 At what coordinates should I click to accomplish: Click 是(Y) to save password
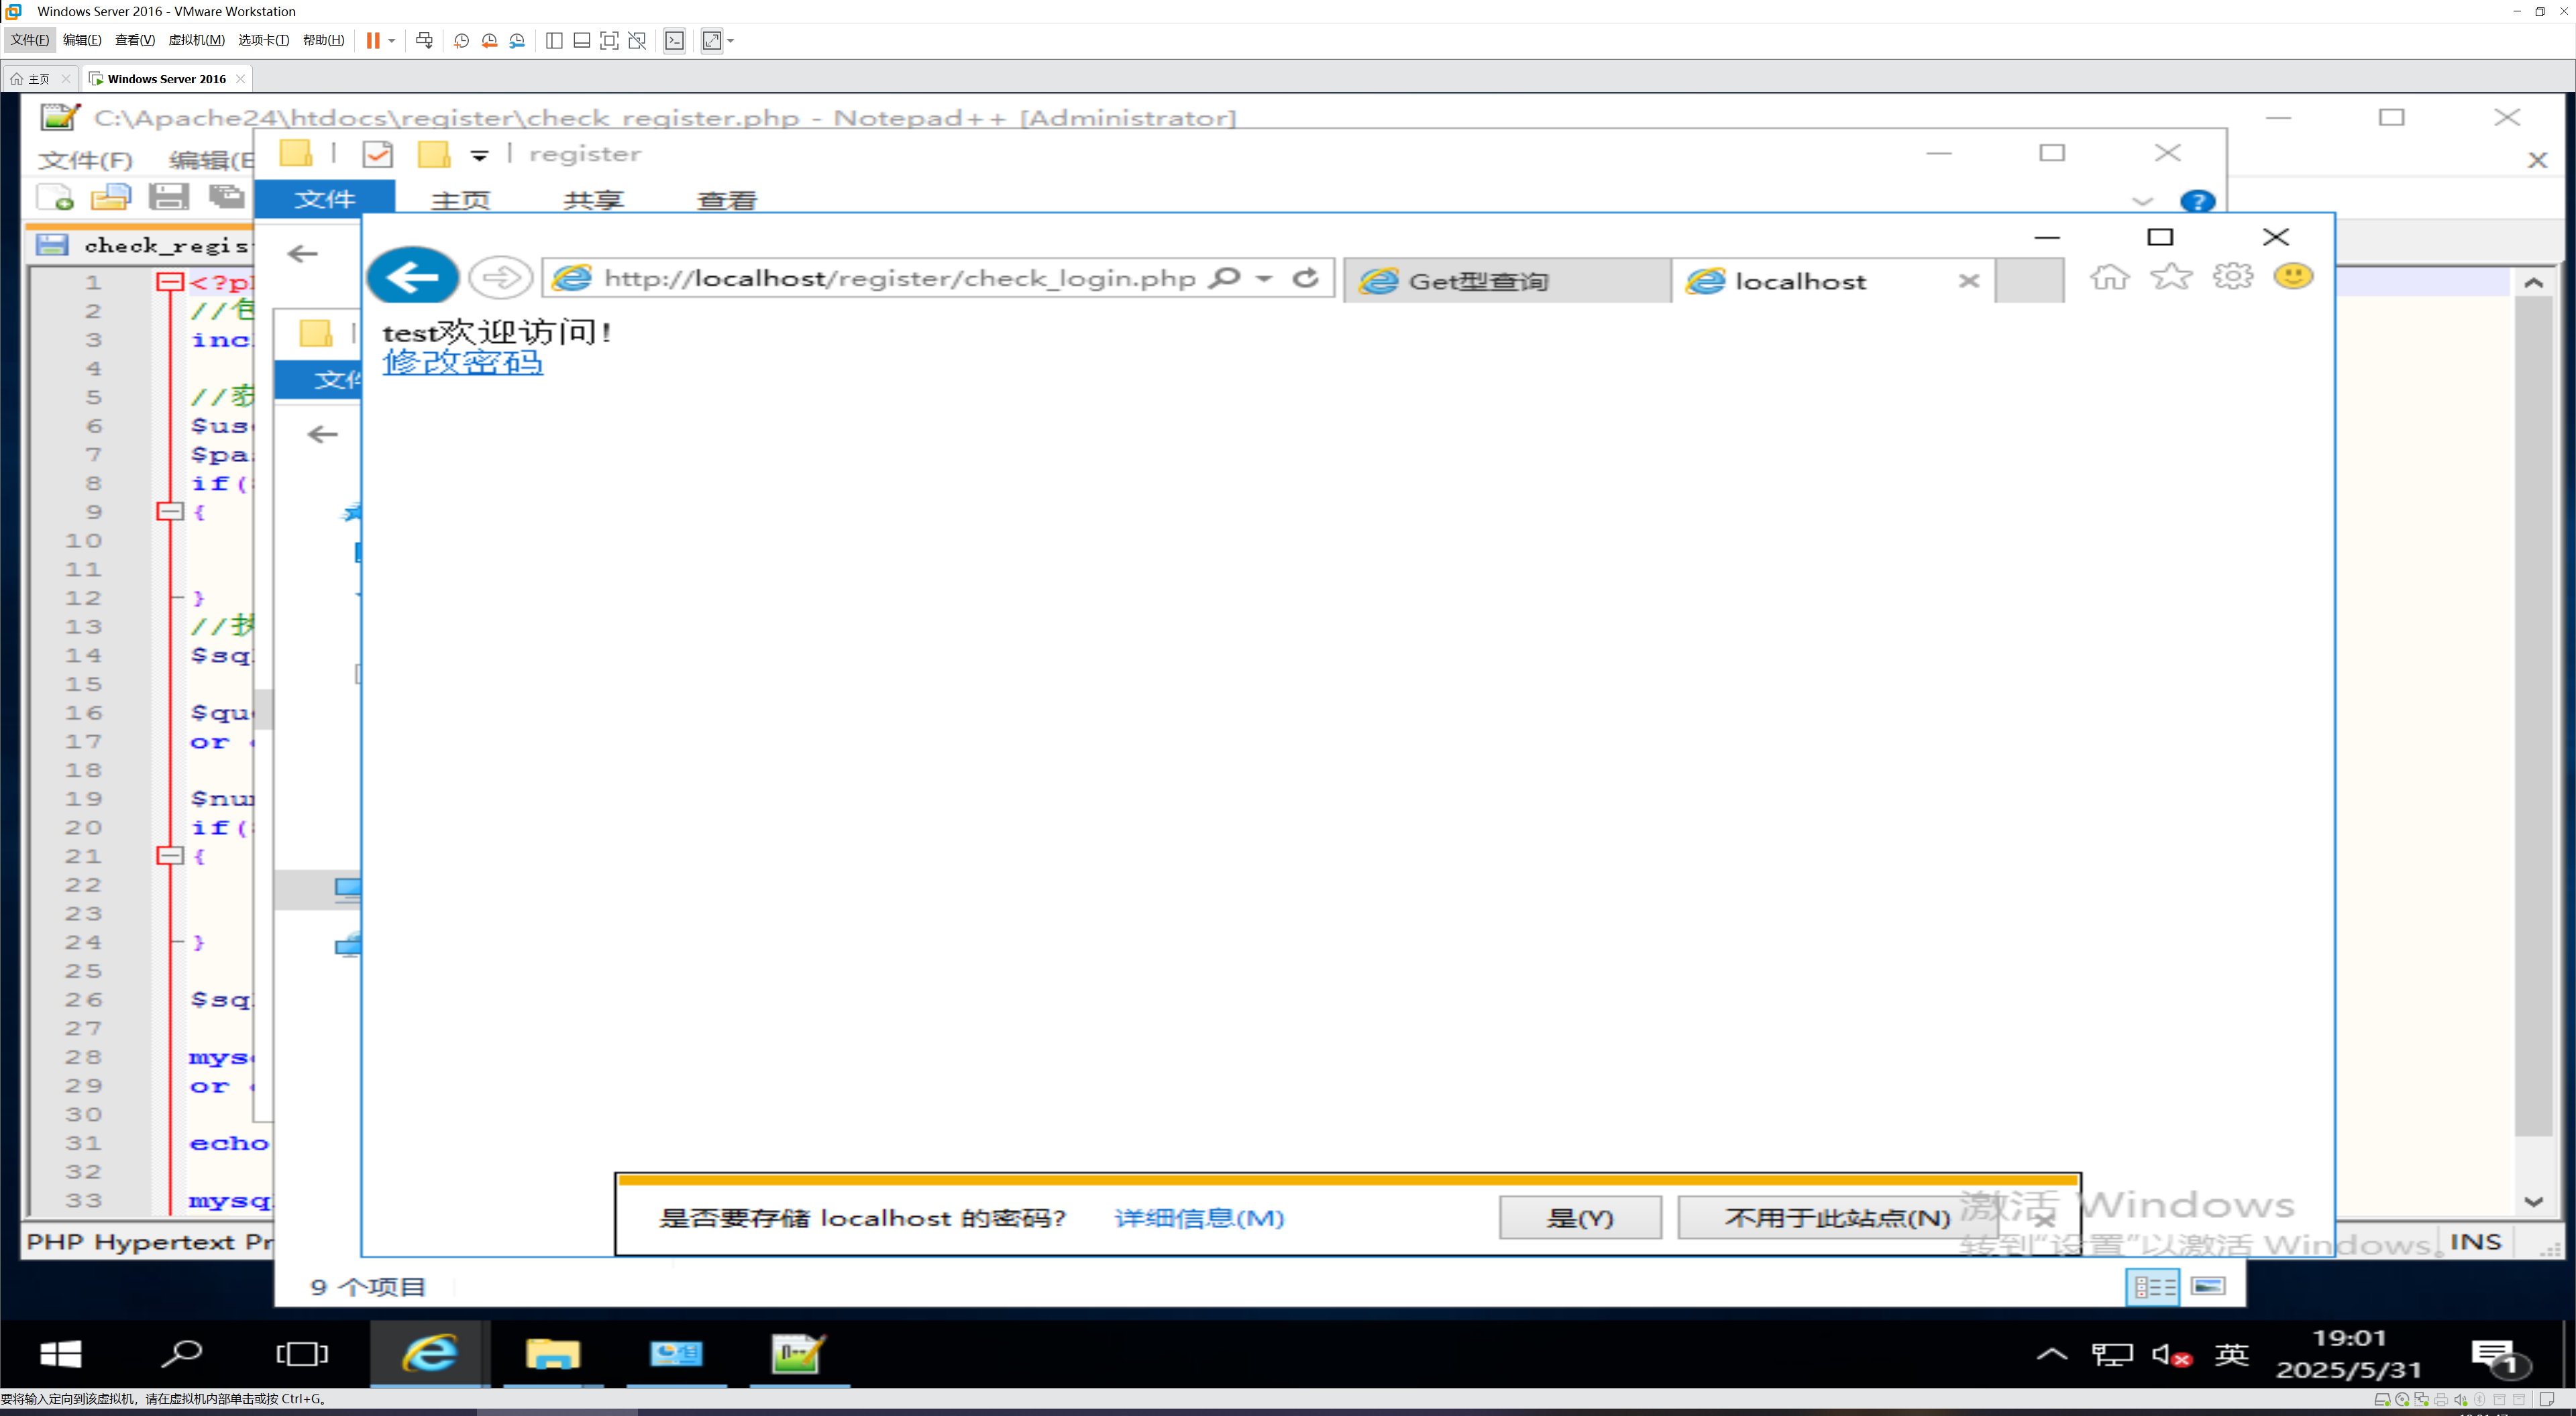pyautogui.click(x=1579, y=1217)
